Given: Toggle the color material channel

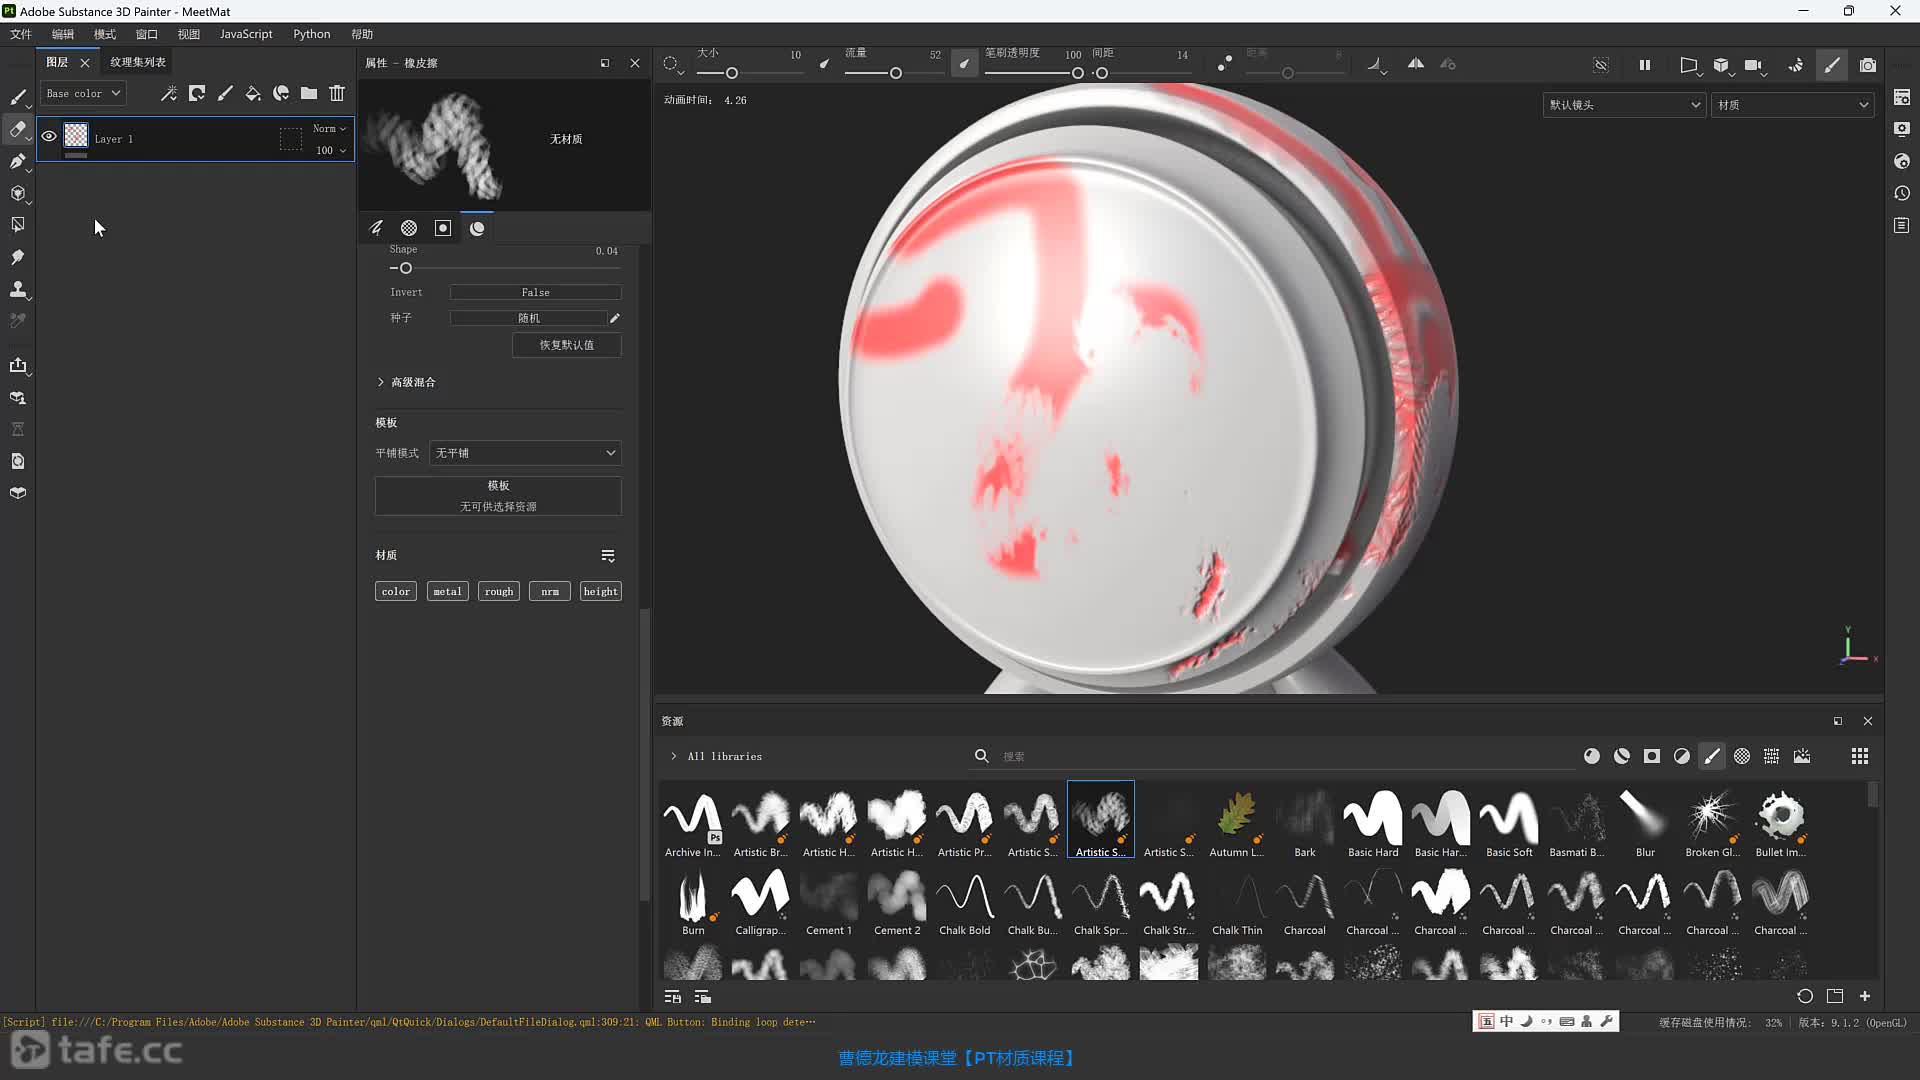Looking at the screenshot, I should coord(396,591).
